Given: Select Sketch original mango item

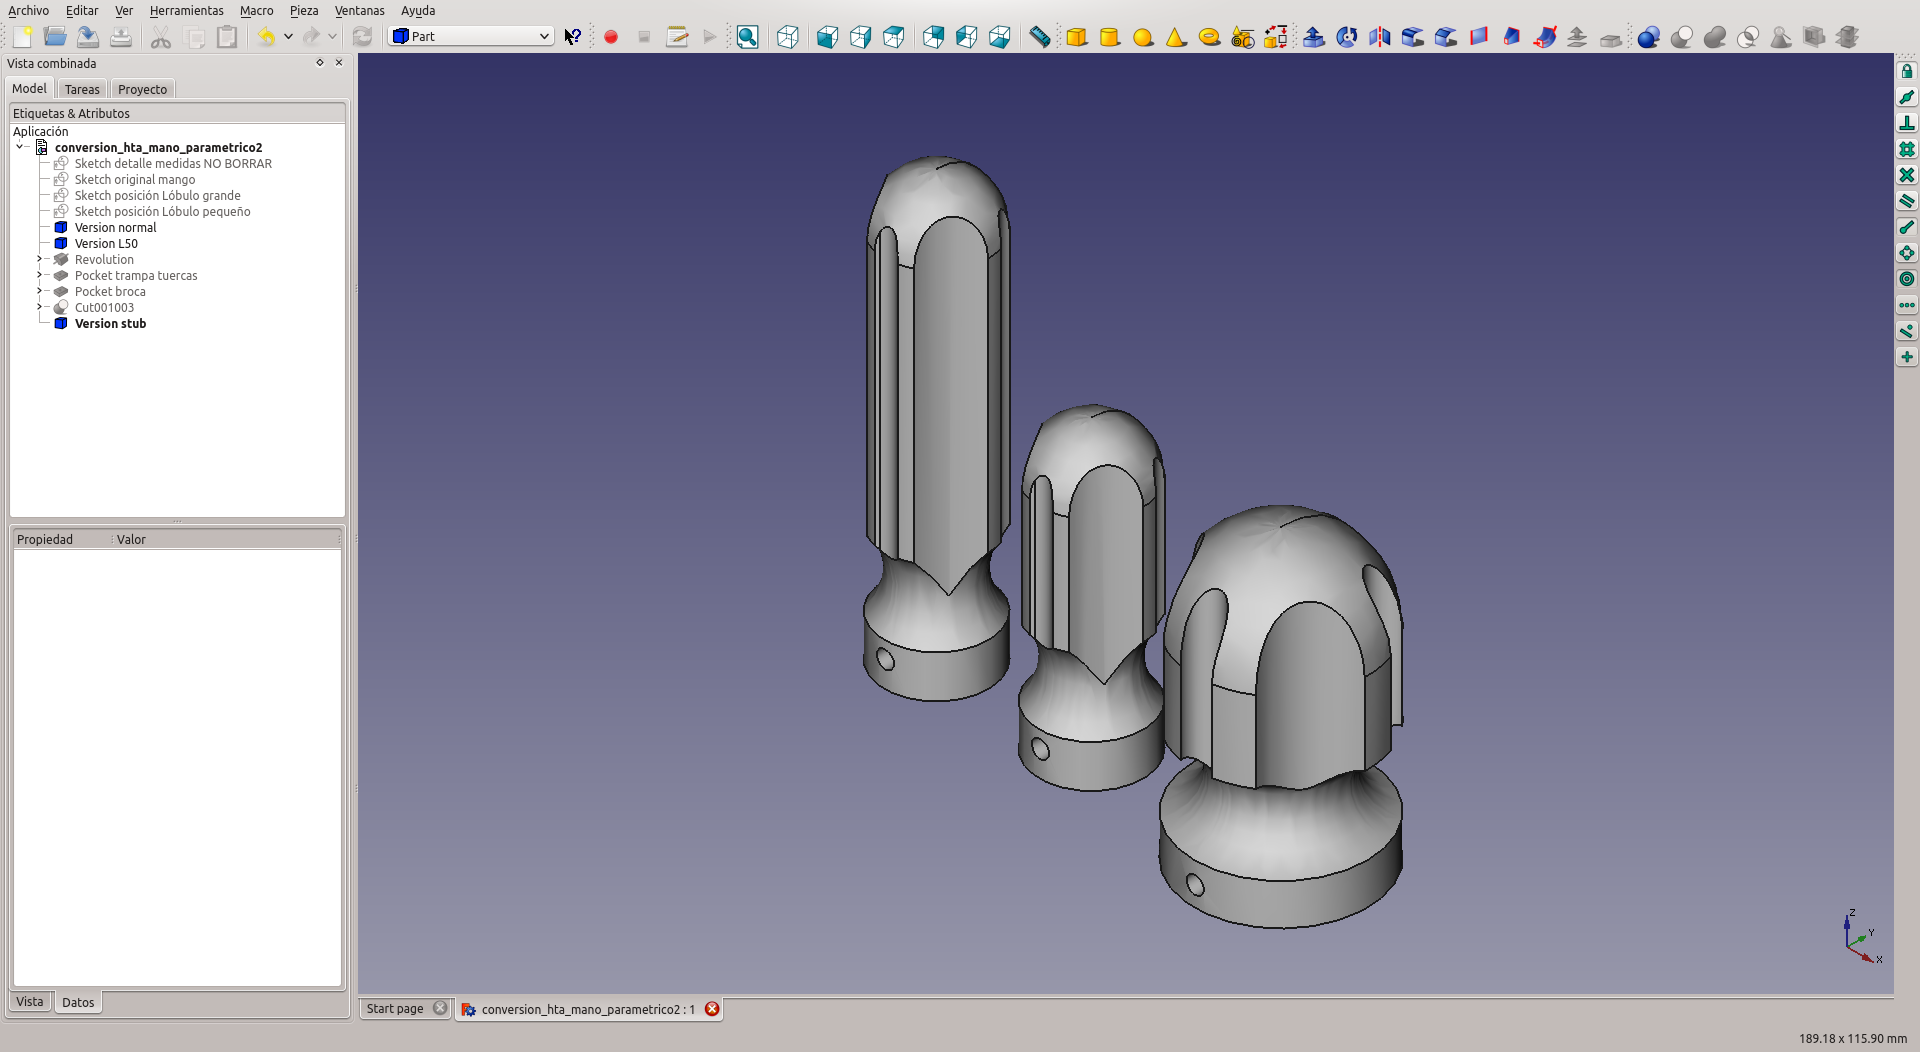Looking at the screenshot, I should 135,179.
